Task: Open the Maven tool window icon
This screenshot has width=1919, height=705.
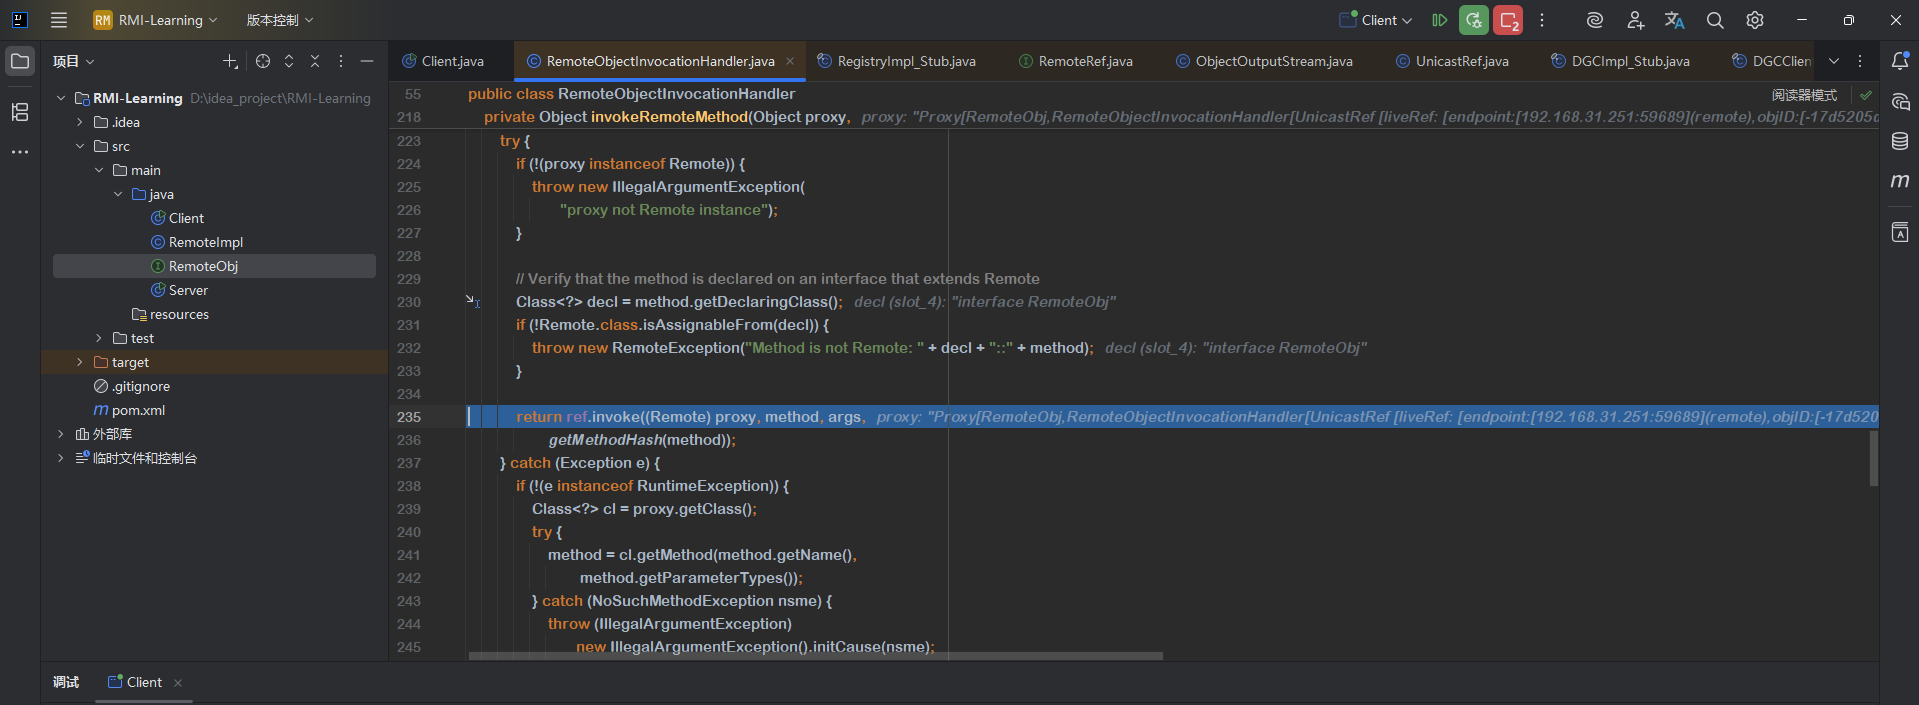Action: point(1900,181)
